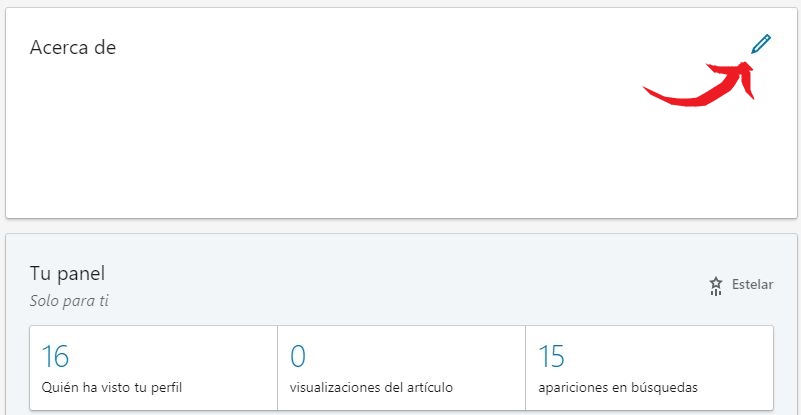
Task: Click the 'Solo para ti' subtitle
Action: point(69,301)
